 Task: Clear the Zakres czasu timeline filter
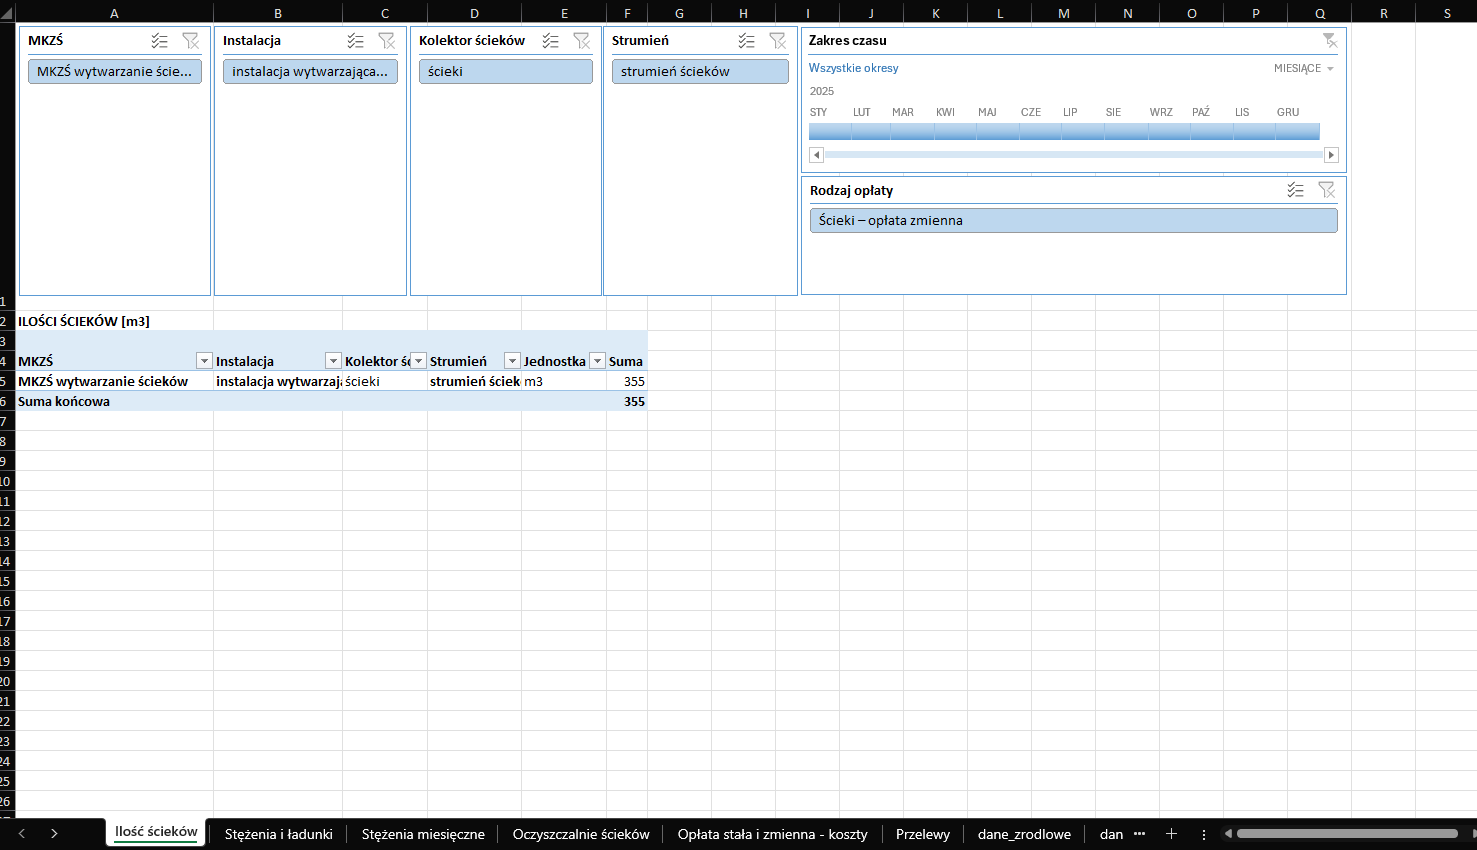click(x=1329, y=40)
